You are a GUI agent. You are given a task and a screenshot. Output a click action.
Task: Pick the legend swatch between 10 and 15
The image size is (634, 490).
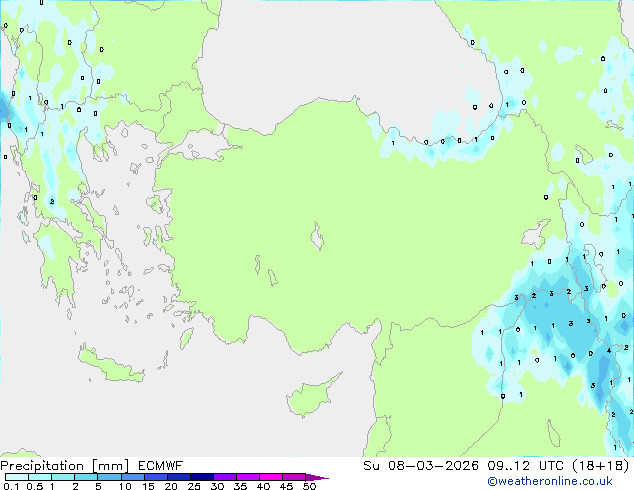click(135, 477)
